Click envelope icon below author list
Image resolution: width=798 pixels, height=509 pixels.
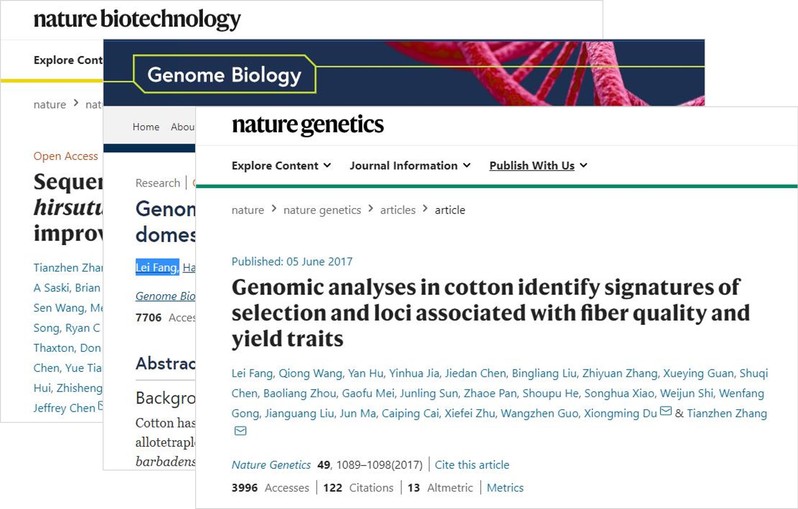coord(240,431)
